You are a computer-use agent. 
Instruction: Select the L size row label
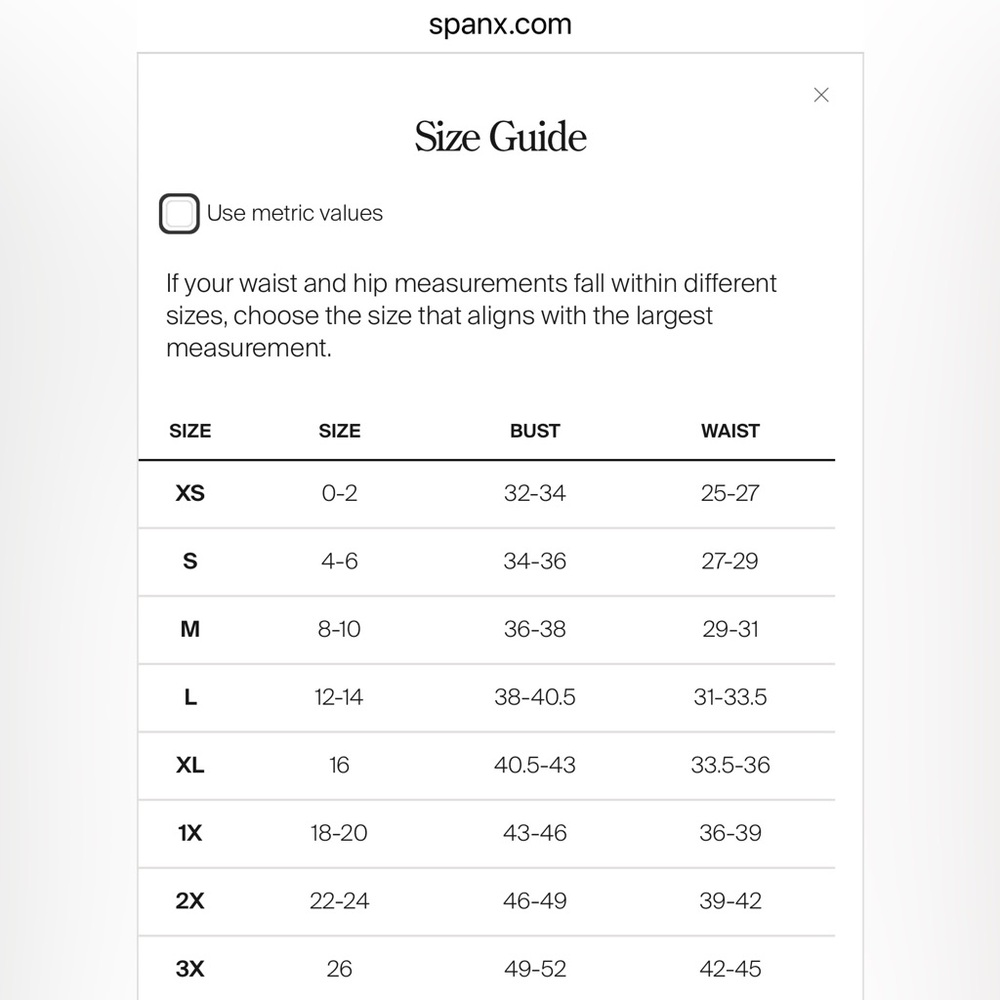pyautogui.click(x=190, y=697)
